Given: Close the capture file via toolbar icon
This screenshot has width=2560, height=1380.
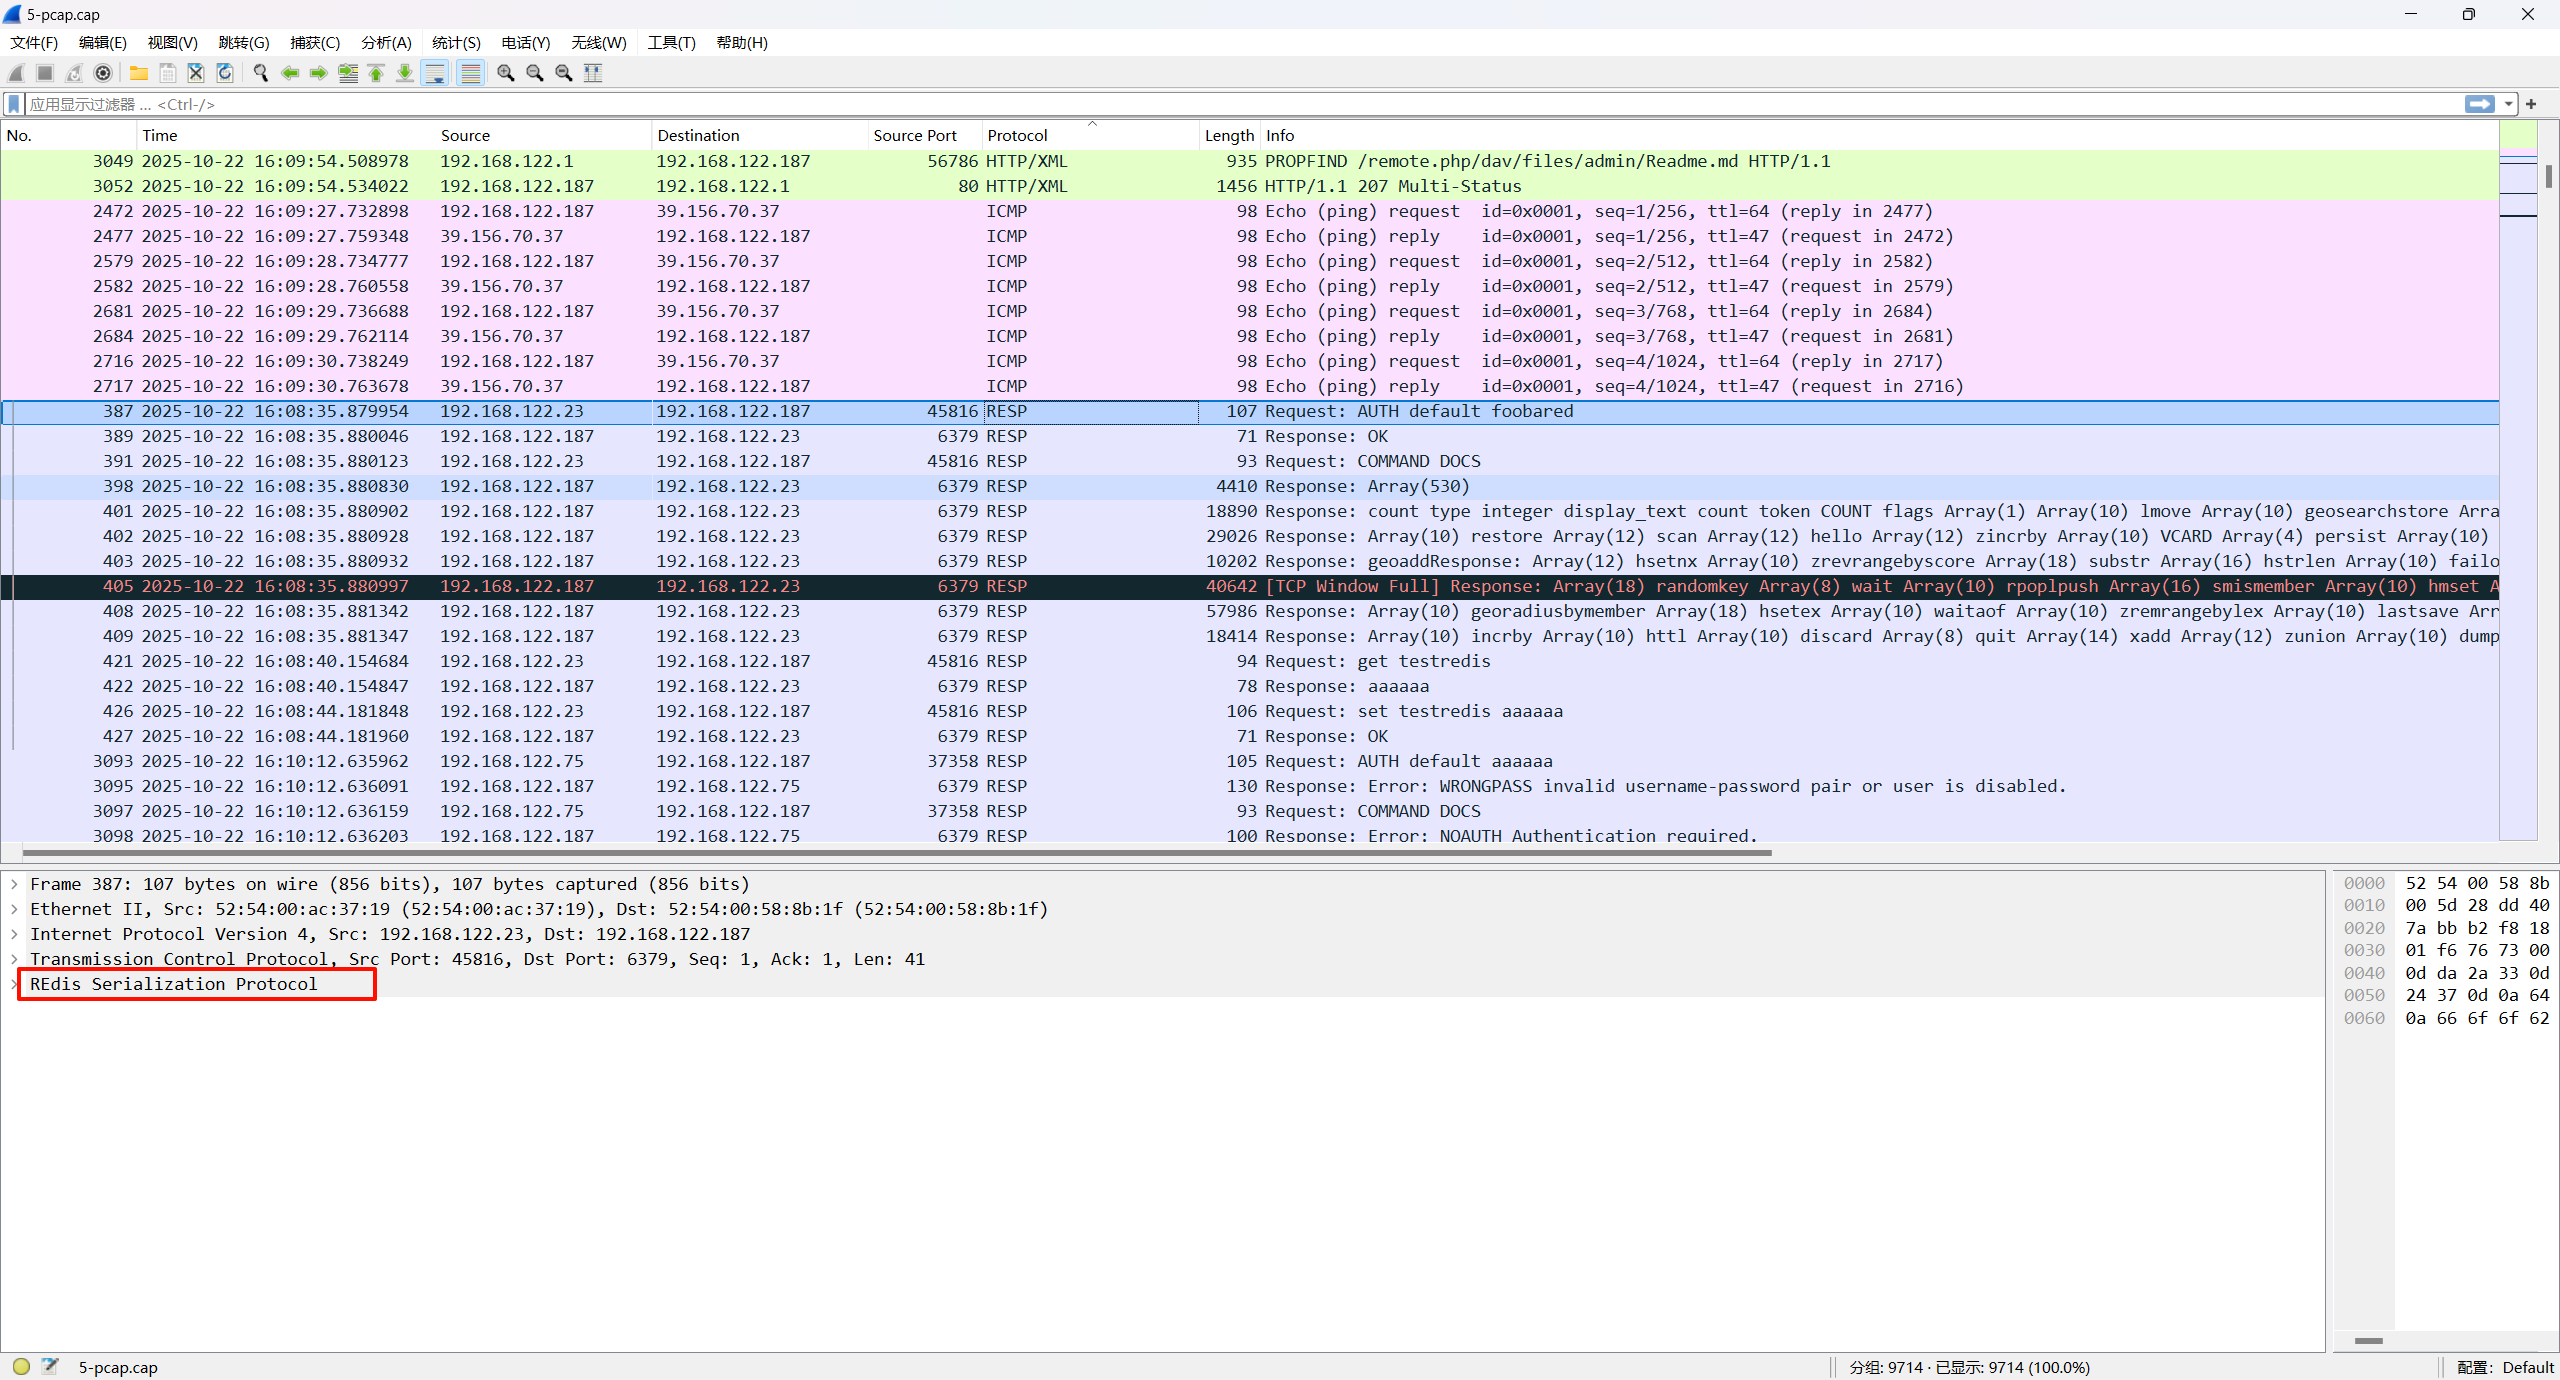Looking at the screenshot, I should (x=196, y=73).
